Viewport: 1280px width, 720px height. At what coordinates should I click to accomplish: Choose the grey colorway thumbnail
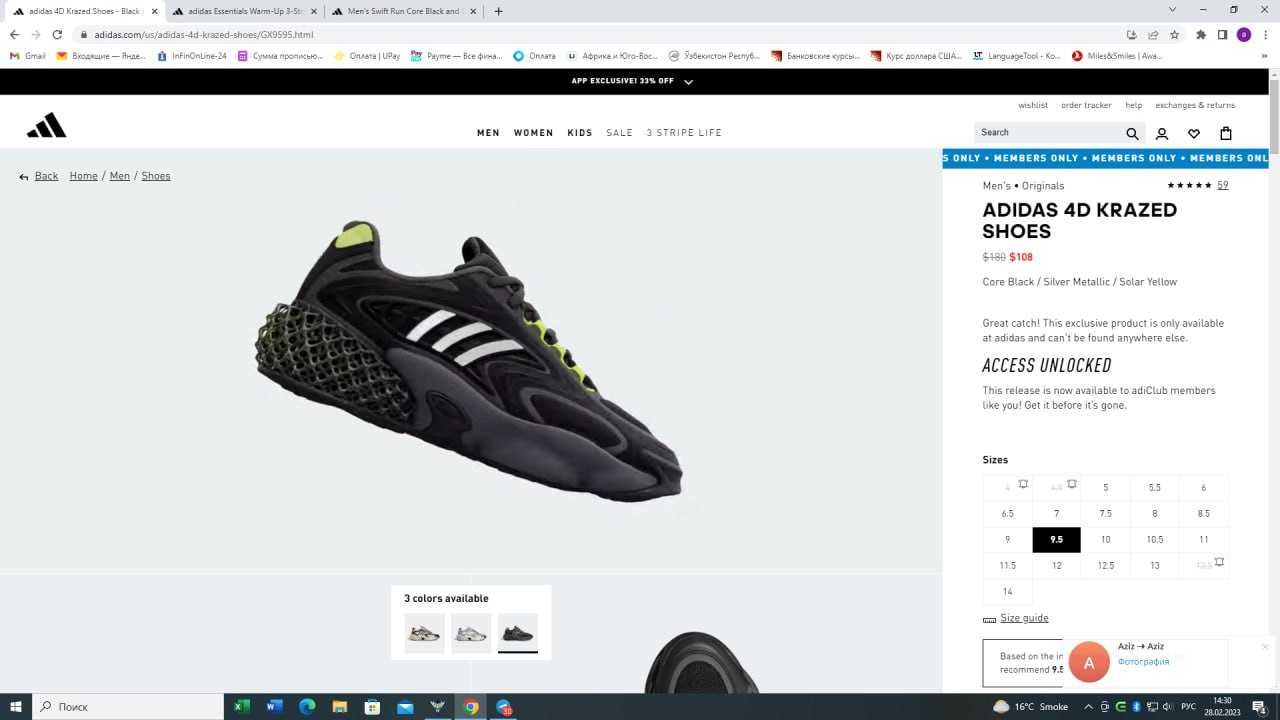[x=471, y=633]
